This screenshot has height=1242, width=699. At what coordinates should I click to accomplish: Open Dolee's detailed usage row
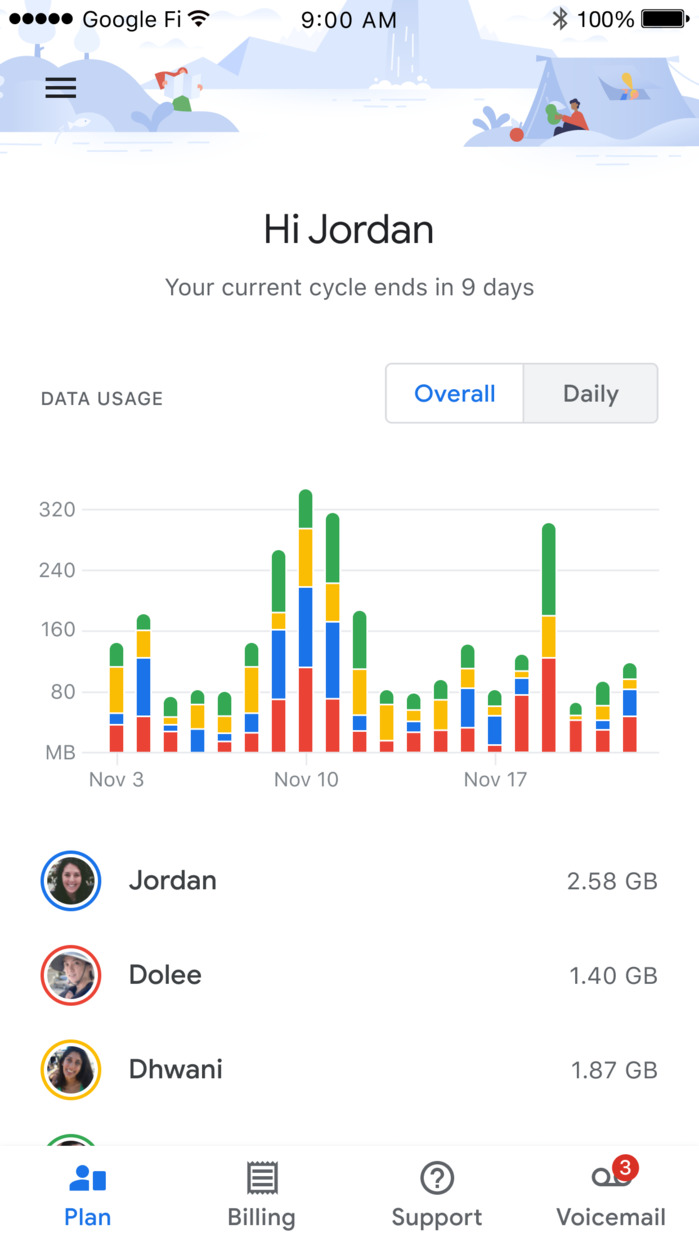point(350,975)
